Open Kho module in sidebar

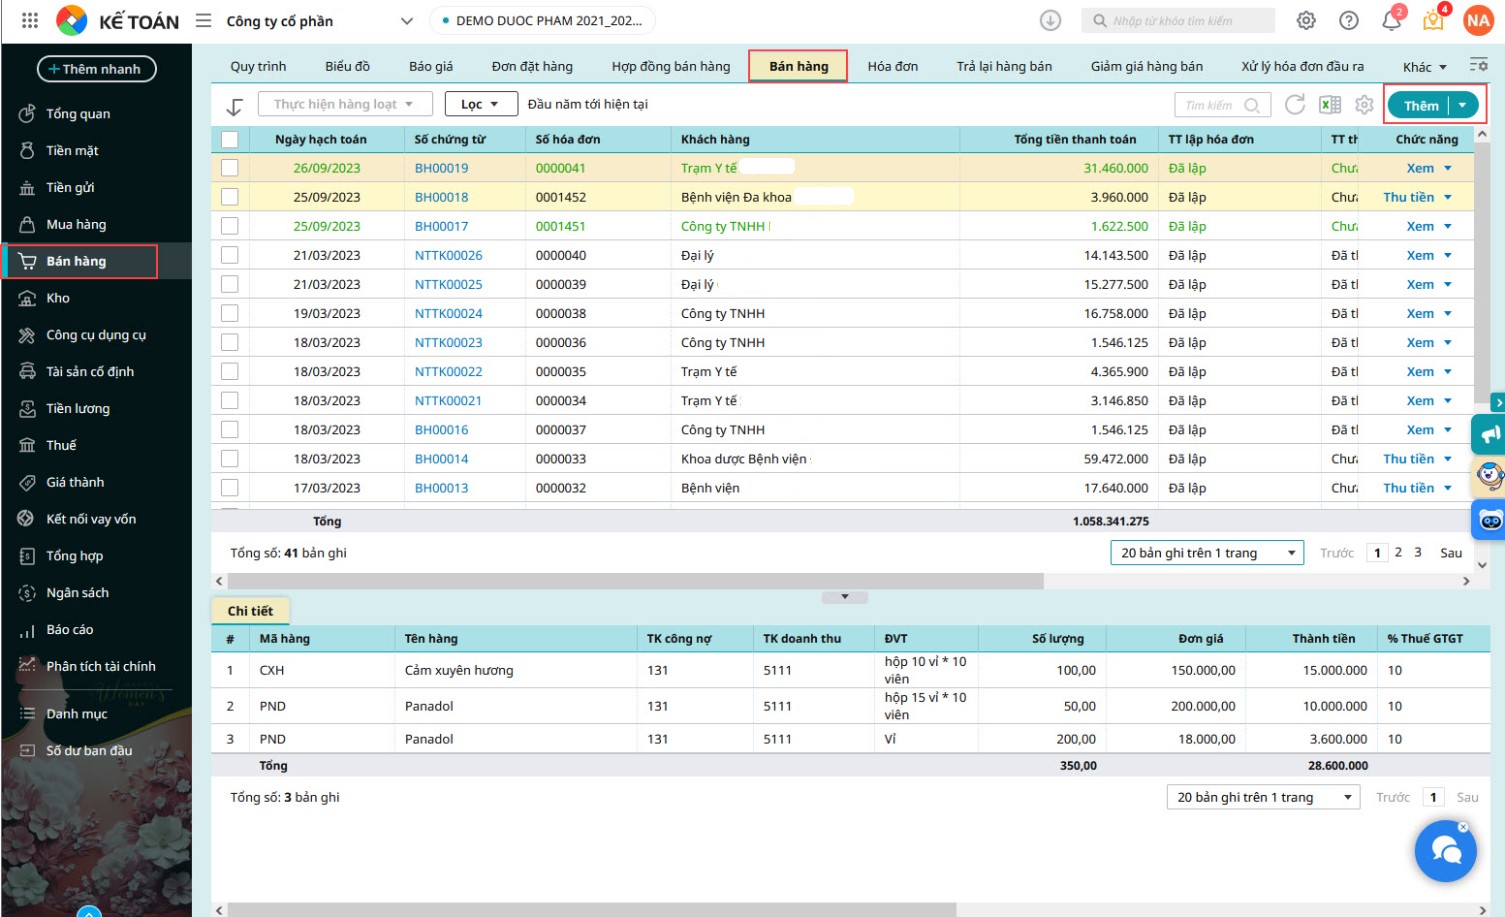coord(58,298)
